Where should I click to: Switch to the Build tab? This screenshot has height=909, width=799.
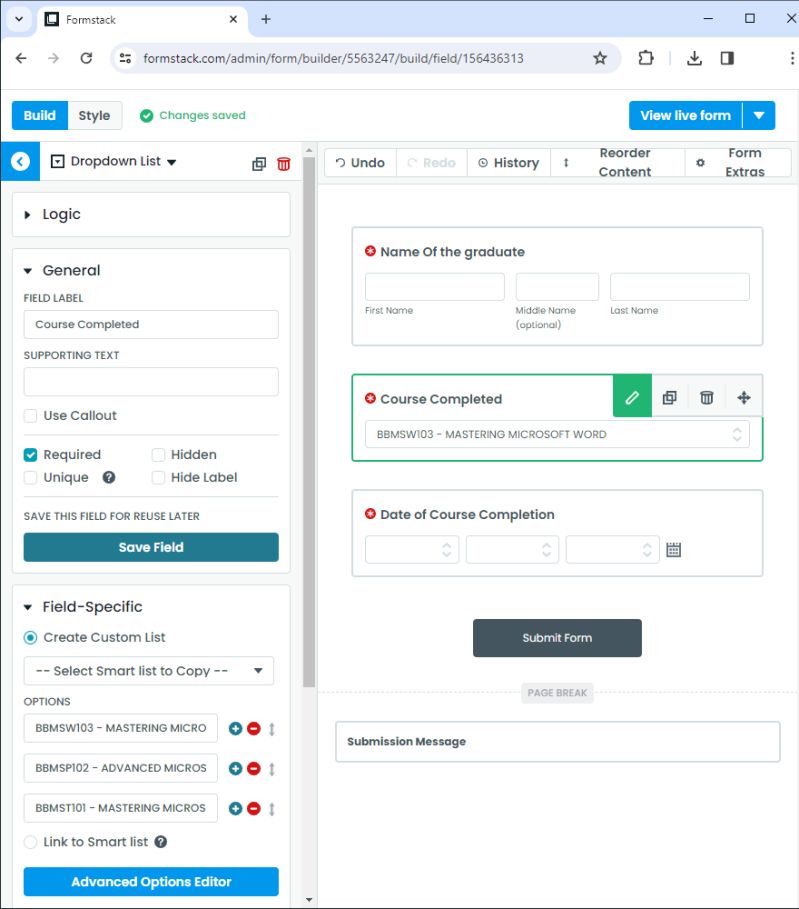point(39,115)
